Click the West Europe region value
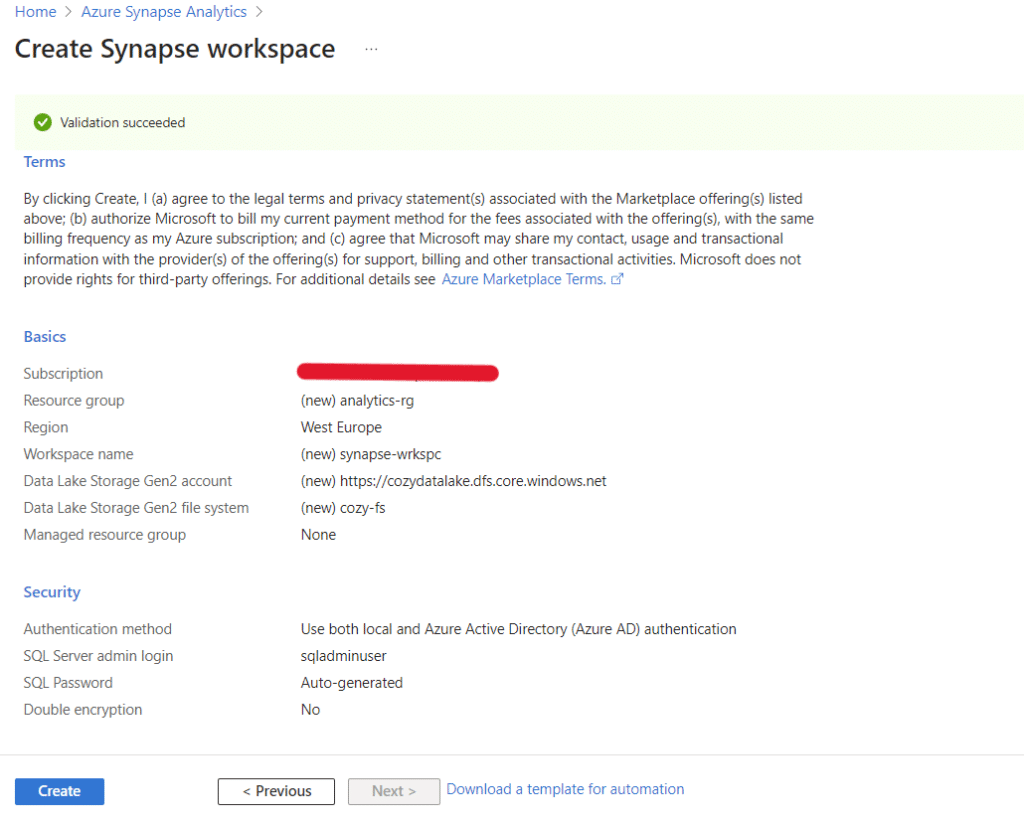 click(341, 427)
